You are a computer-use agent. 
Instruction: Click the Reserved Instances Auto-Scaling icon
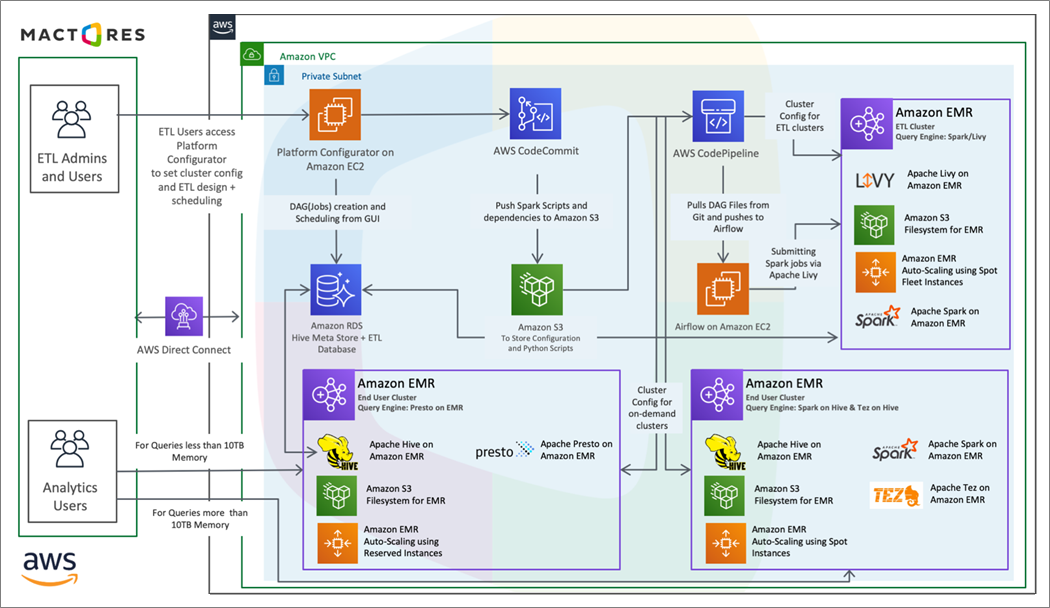click(338, 543)
